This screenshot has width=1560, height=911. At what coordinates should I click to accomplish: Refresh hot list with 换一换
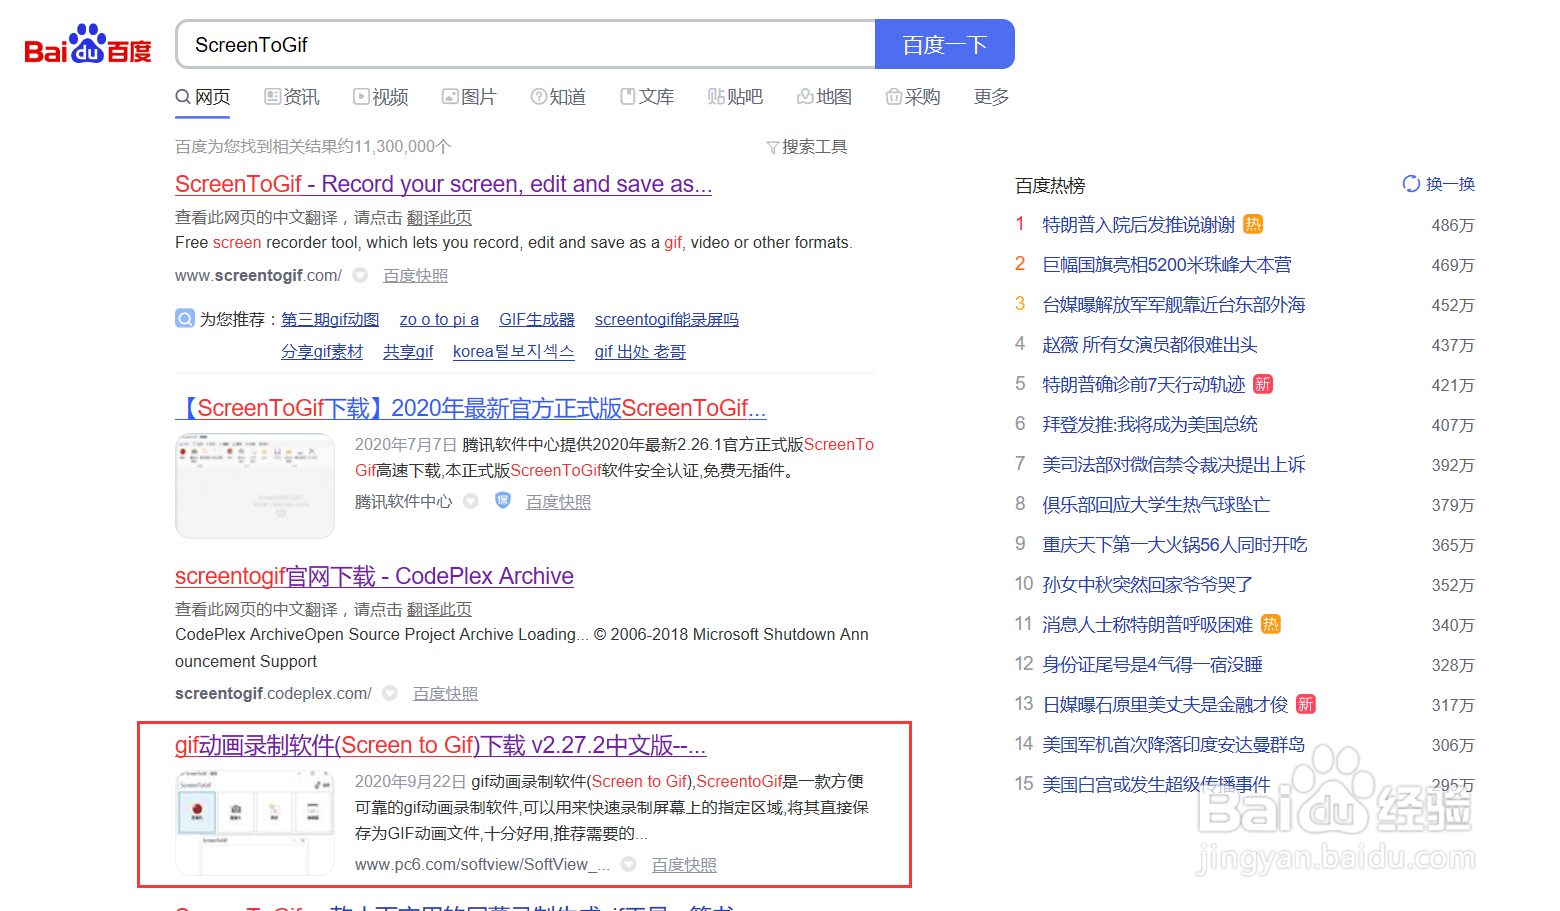[1439, 184]
